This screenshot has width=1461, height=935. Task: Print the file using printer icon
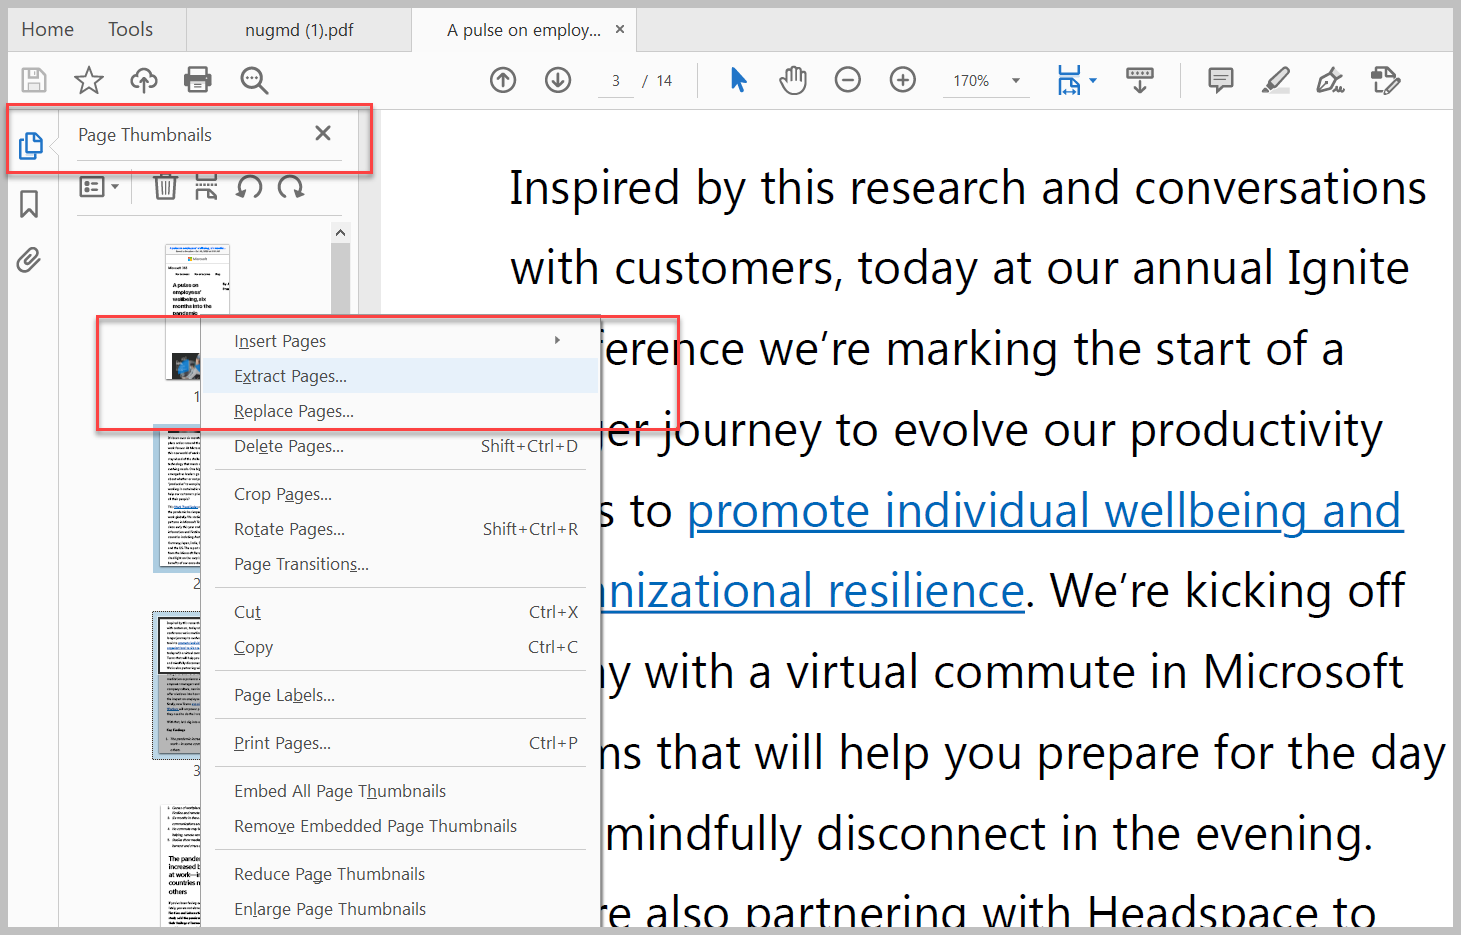coord(198,80)
